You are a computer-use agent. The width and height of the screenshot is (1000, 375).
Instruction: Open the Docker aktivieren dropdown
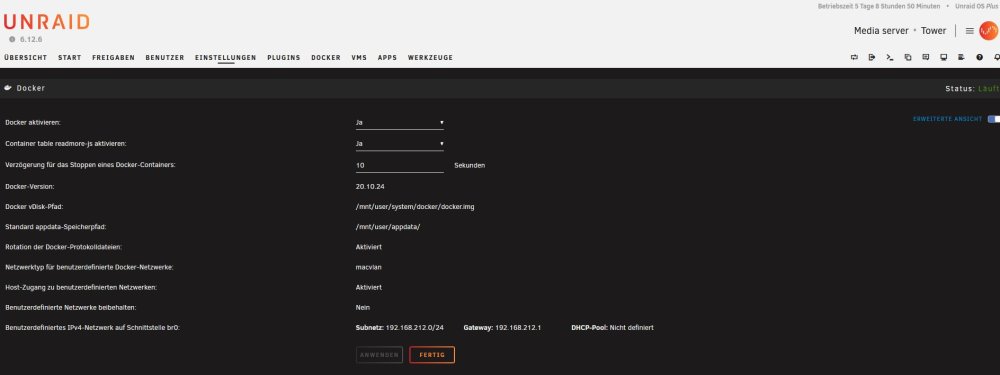pyautogui.click(x=400, y=122)
